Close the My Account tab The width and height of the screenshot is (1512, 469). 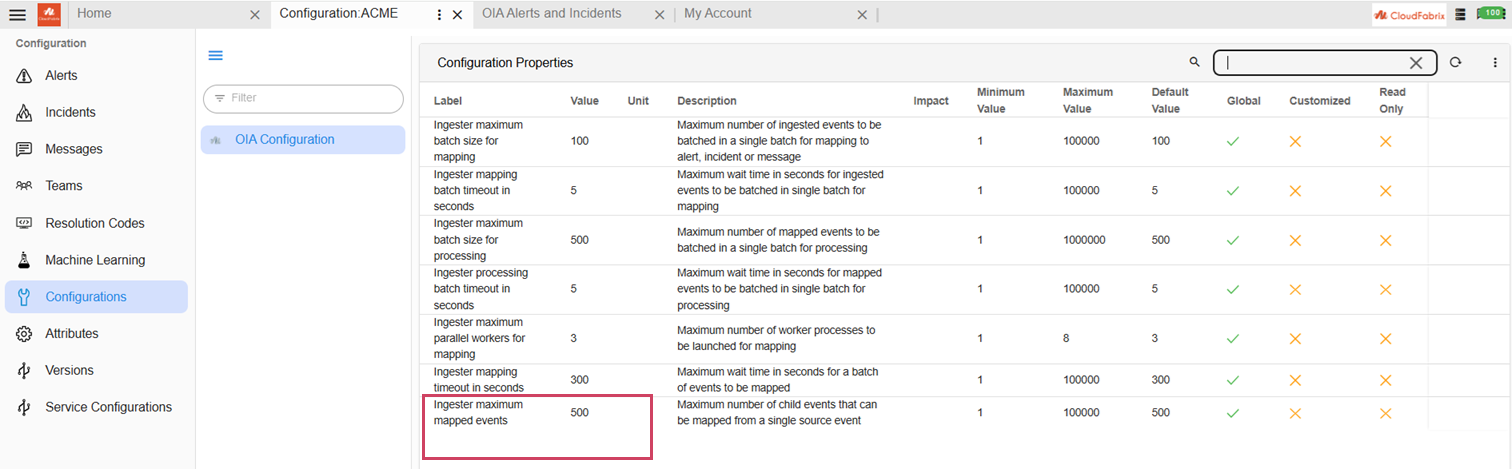click(863, 15)
